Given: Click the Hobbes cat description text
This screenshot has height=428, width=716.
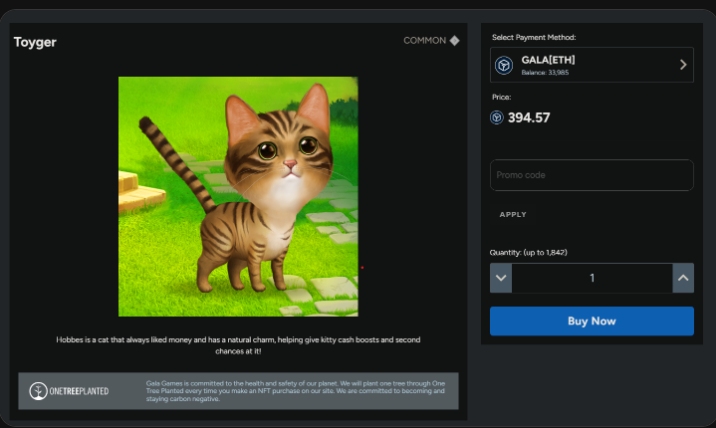Looking at the screenshot, I should point(238,345).
